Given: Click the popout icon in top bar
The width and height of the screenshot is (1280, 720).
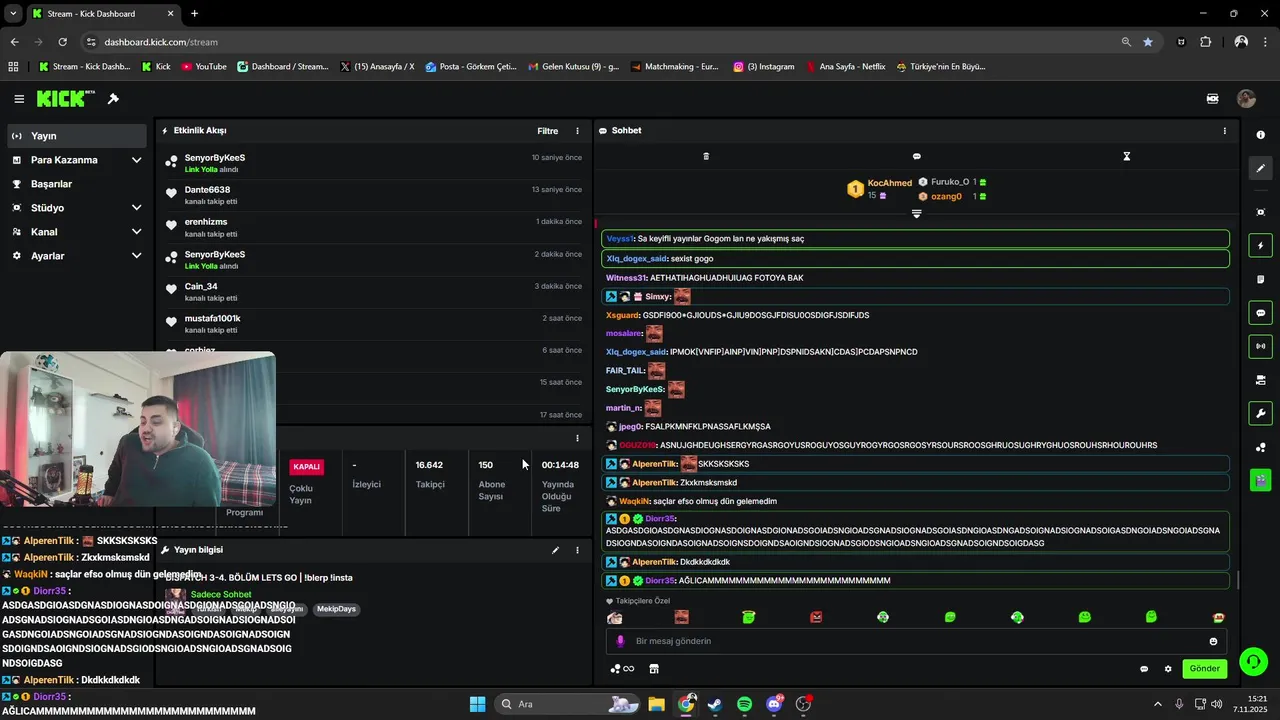Looking at the screenshot, I should pyautogui.click(x=1212, y=99).
